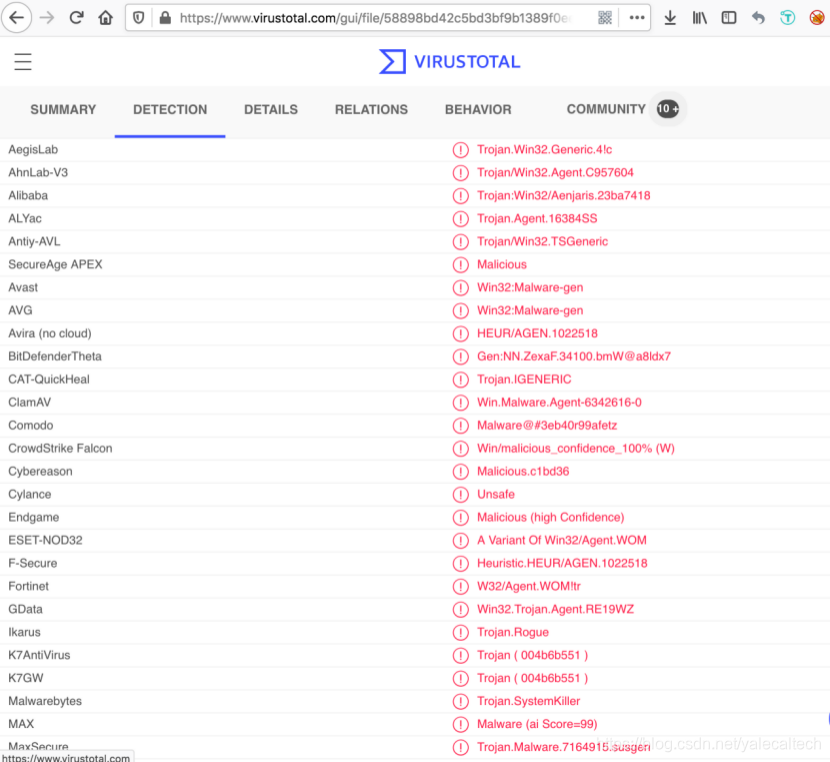The image size is (830, 762).
Task: Click the shield tracking protection icon
Action: (x=139, y=18)
